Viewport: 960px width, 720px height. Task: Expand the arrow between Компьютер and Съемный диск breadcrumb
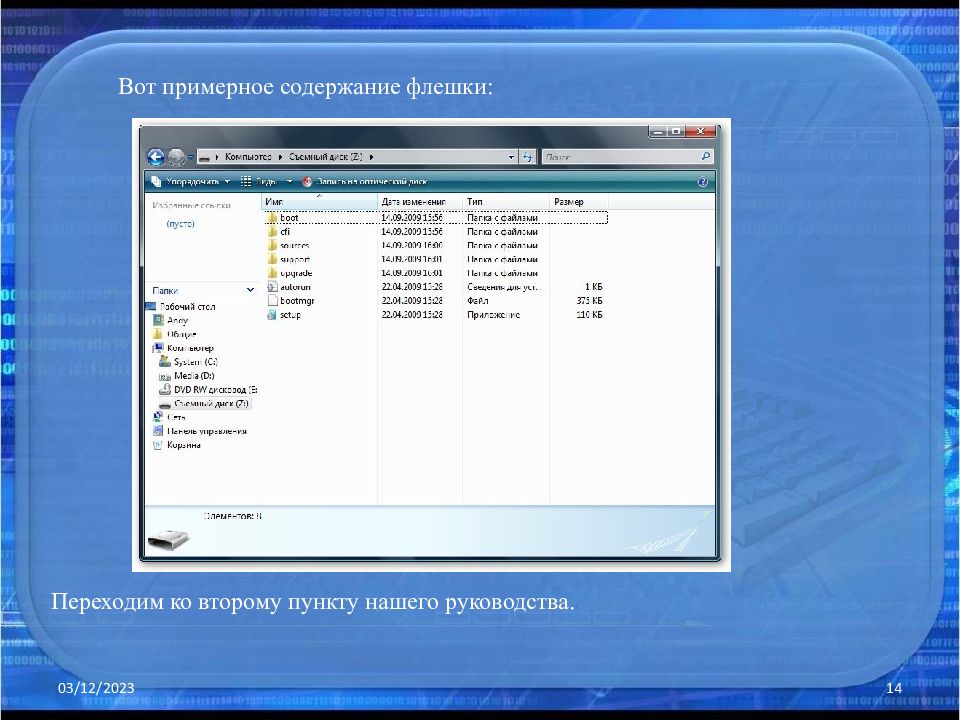(x=280, y=157)
